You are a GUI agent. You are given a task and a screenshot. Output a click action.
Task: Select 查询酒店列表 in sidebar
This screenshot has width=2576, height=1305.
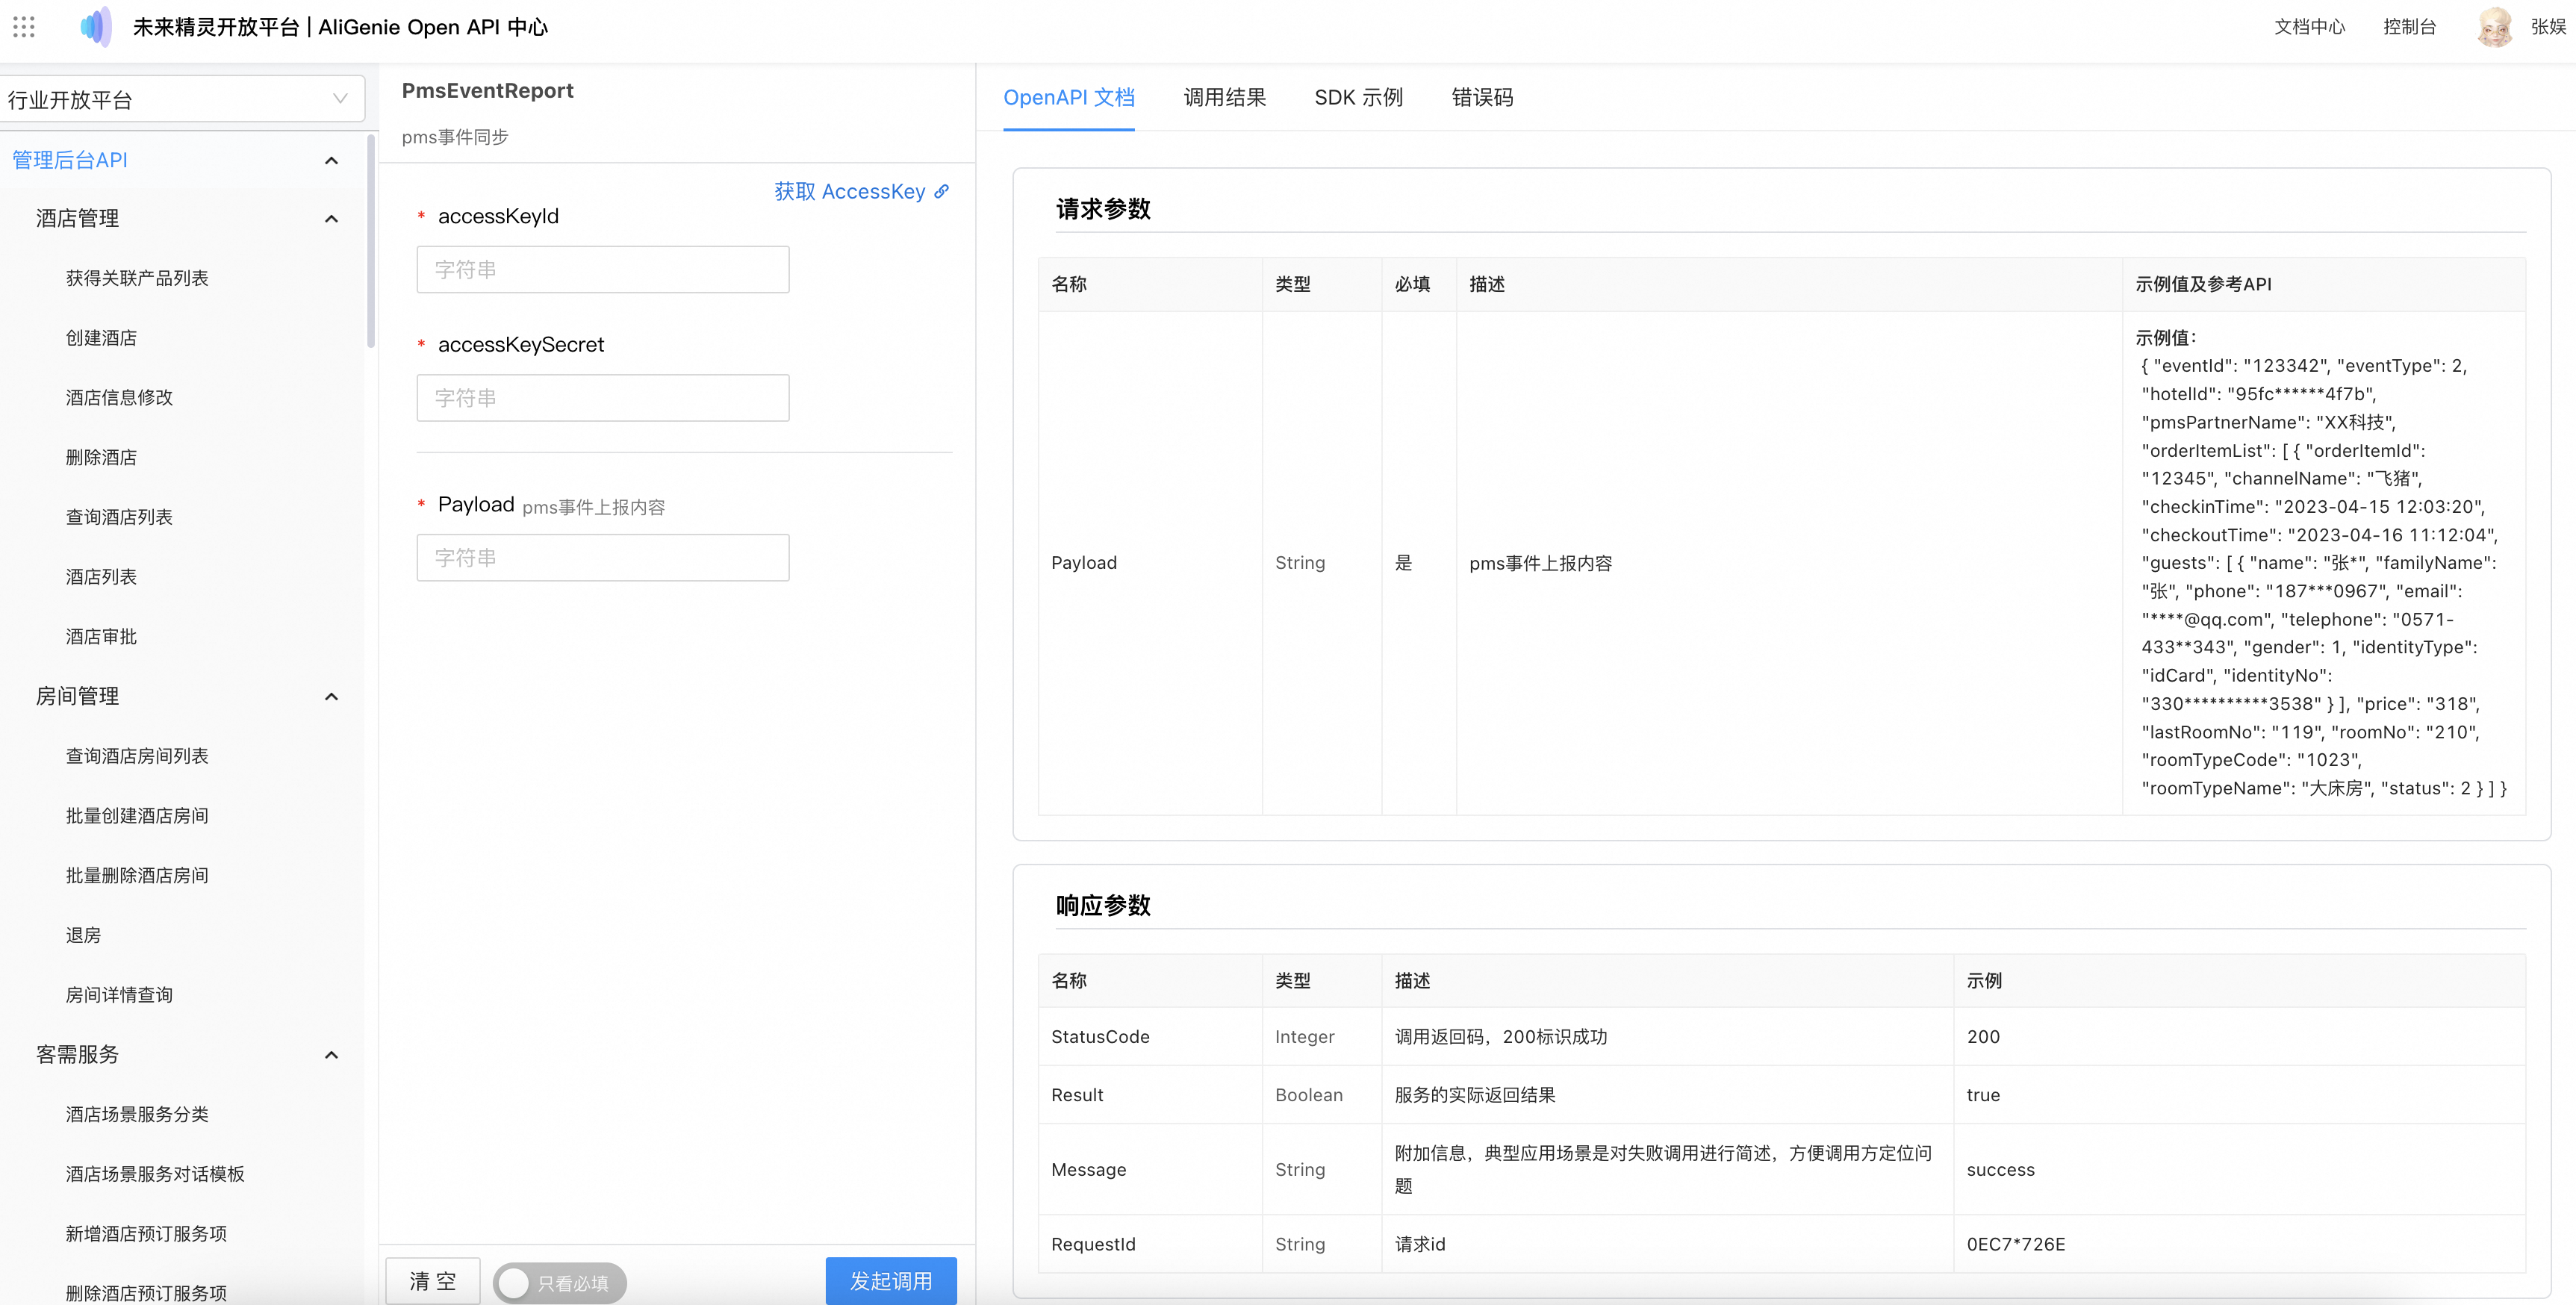coord(119,517)
